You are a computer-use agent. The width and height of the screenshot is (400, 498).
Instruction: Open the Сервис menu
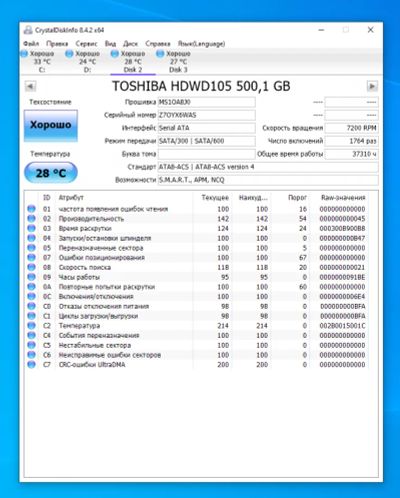point(86,44)
